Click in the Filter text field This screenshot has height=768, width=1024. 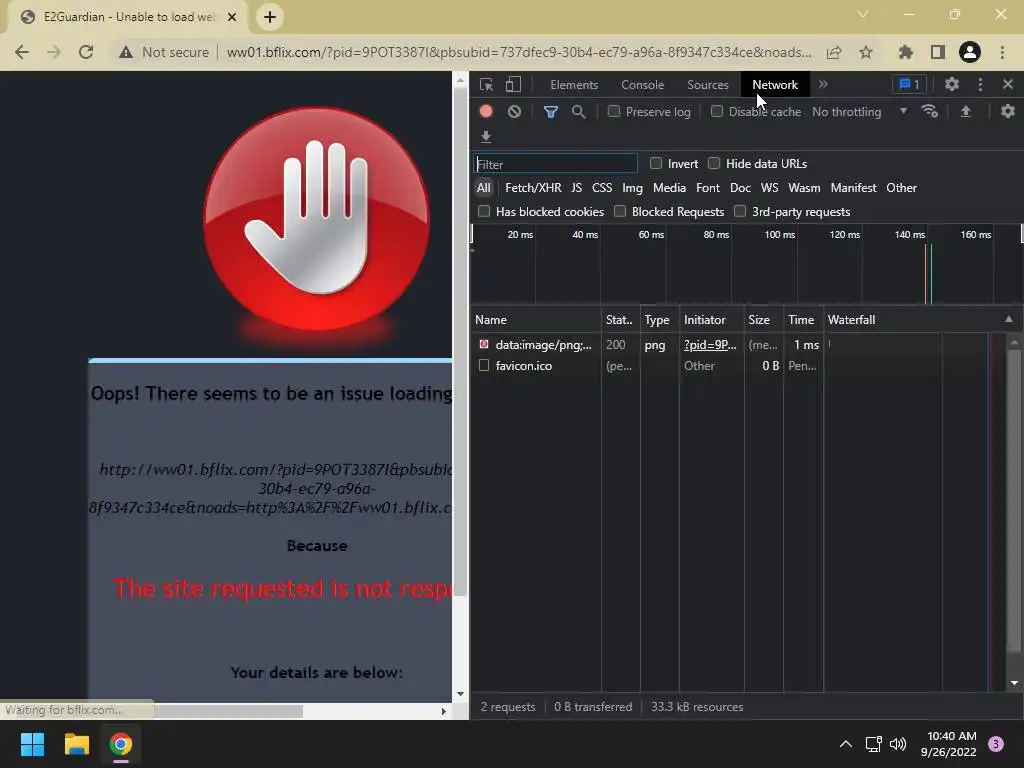[555, 164]
